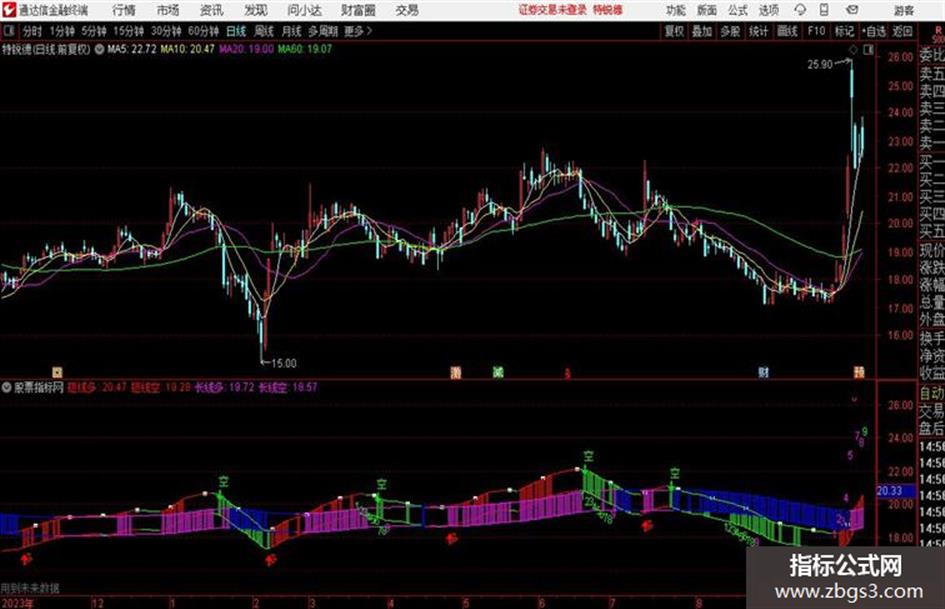
Task: Click the MA10 value label
Action: click(187, 49)
